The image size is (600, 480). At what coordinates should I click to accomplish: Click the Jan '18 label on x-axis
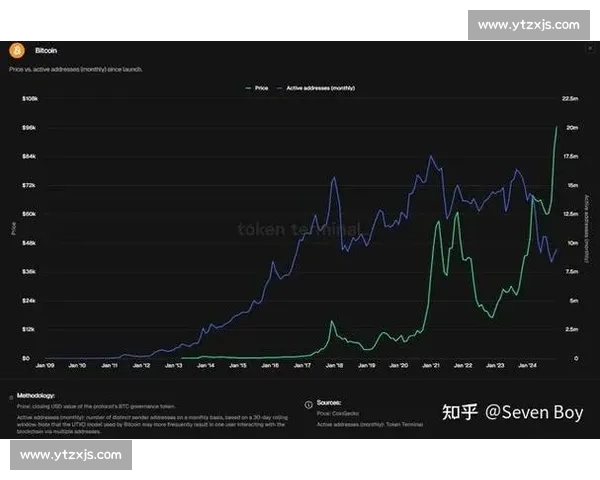333,367
